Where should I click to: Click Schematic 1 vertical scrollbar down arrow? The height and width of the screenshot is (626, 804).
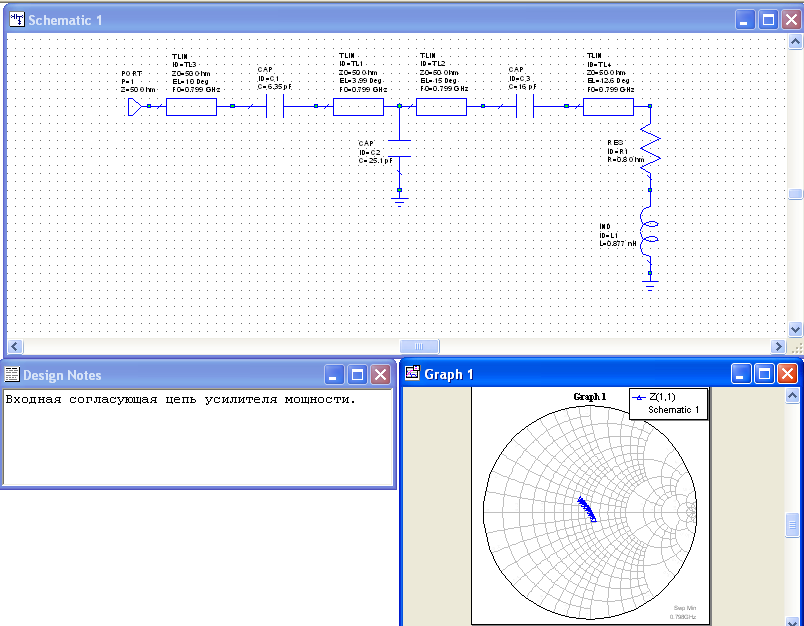pos(795,330)
